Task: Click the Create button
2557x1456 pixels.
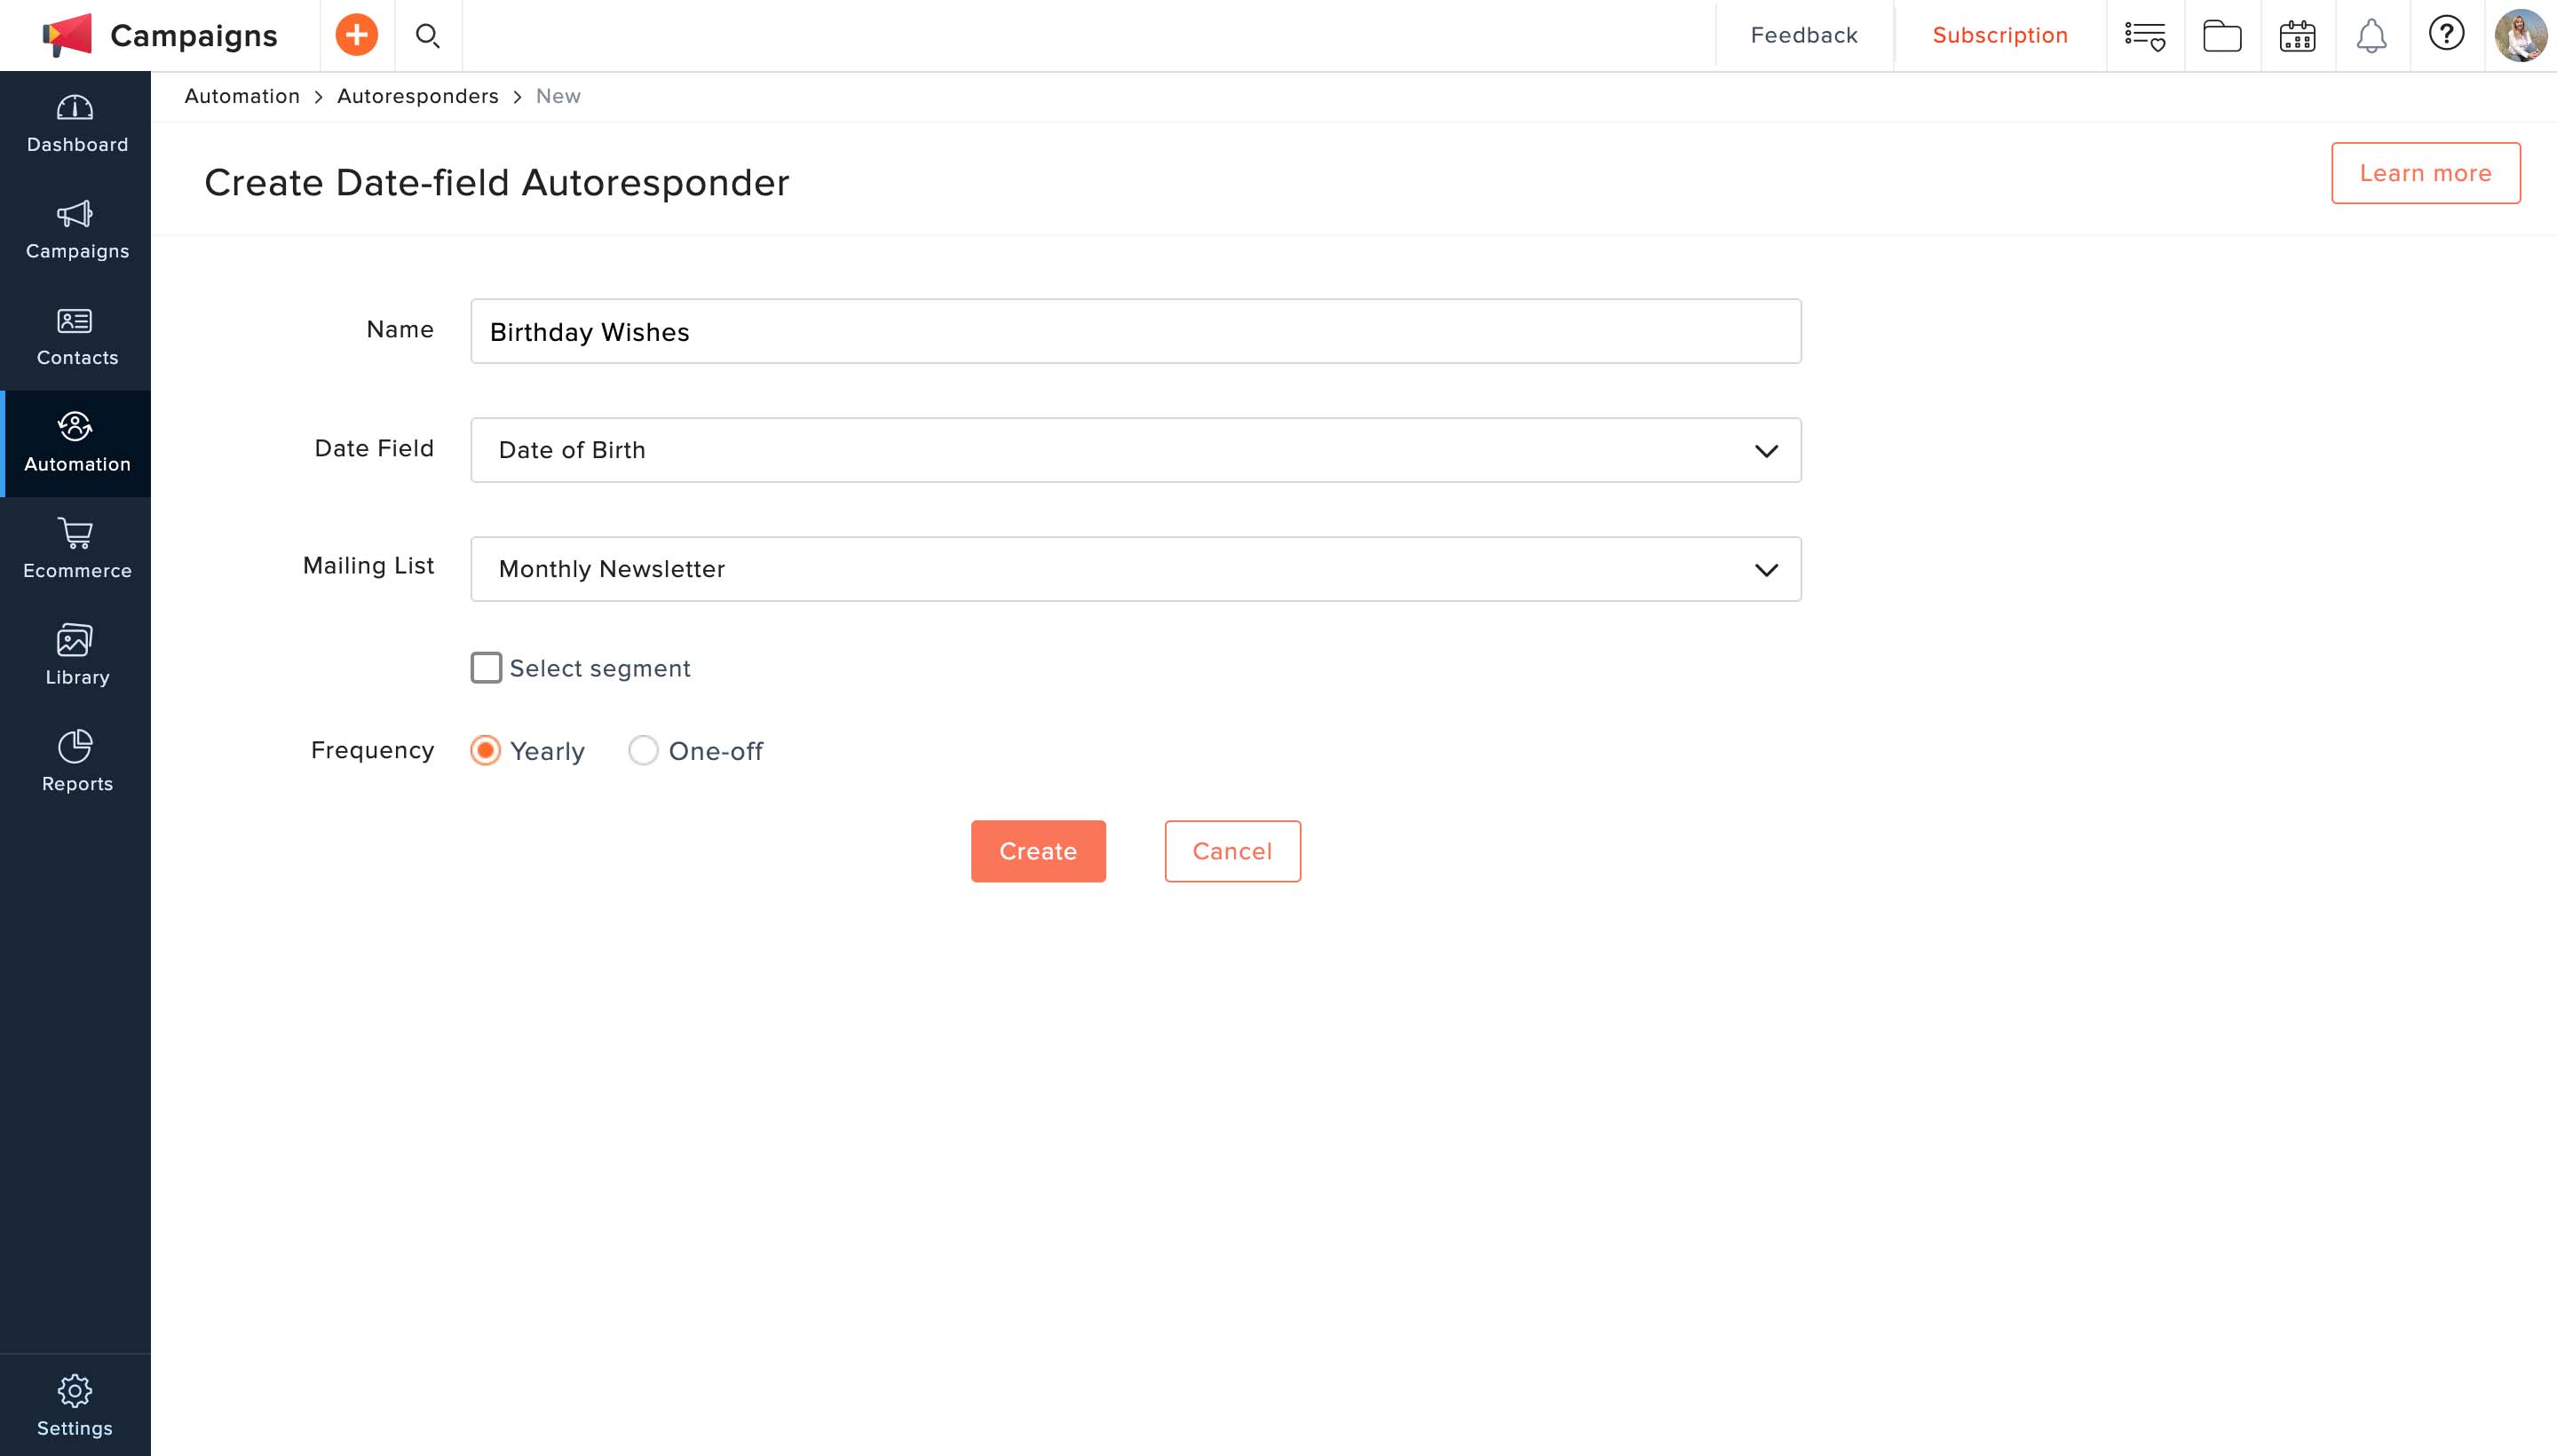Action: click(x=1037, y=851)
